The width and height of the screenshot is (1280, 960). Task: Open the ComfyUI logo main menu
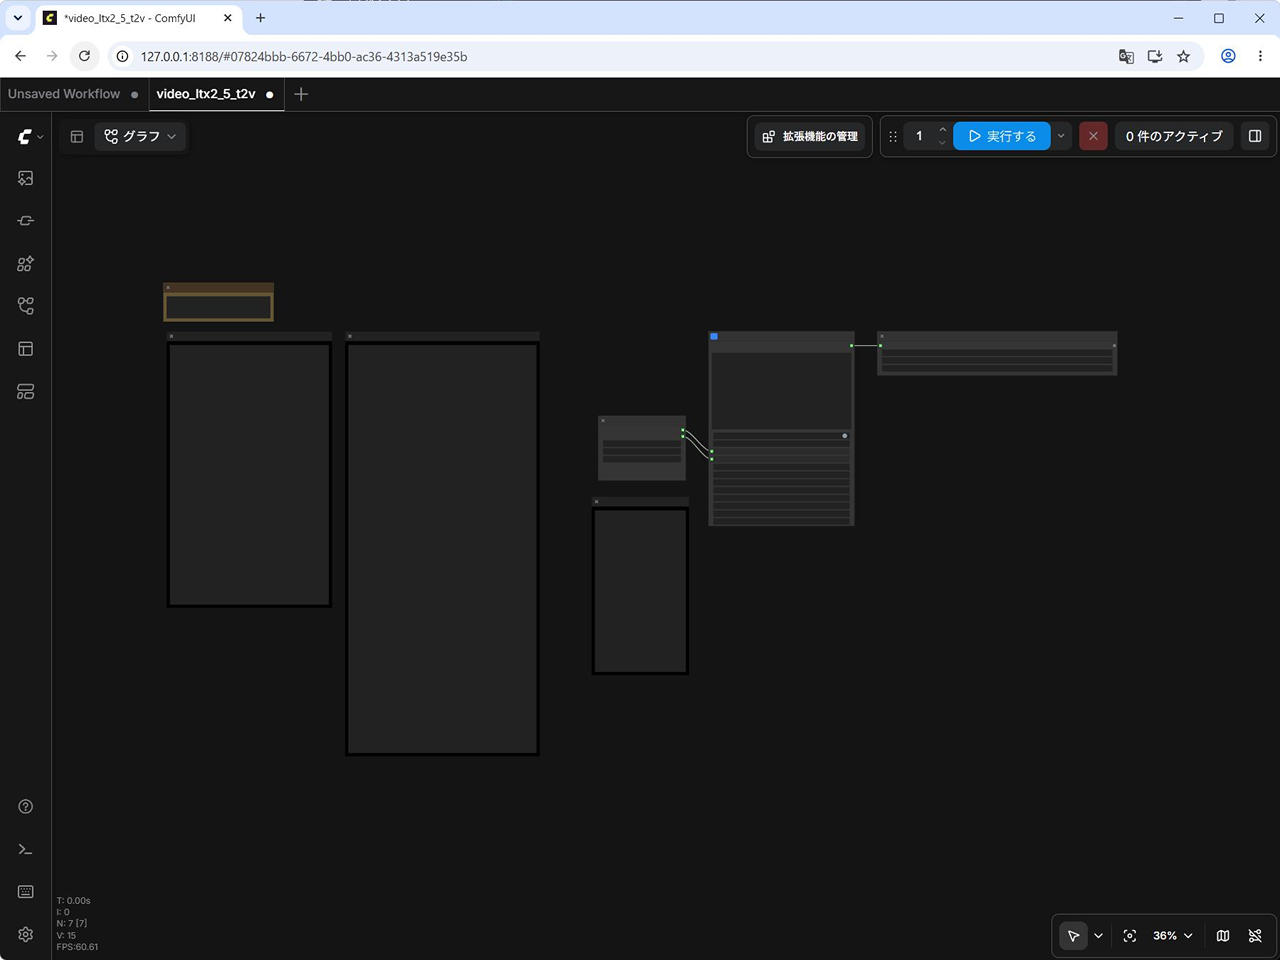(30, 136)
